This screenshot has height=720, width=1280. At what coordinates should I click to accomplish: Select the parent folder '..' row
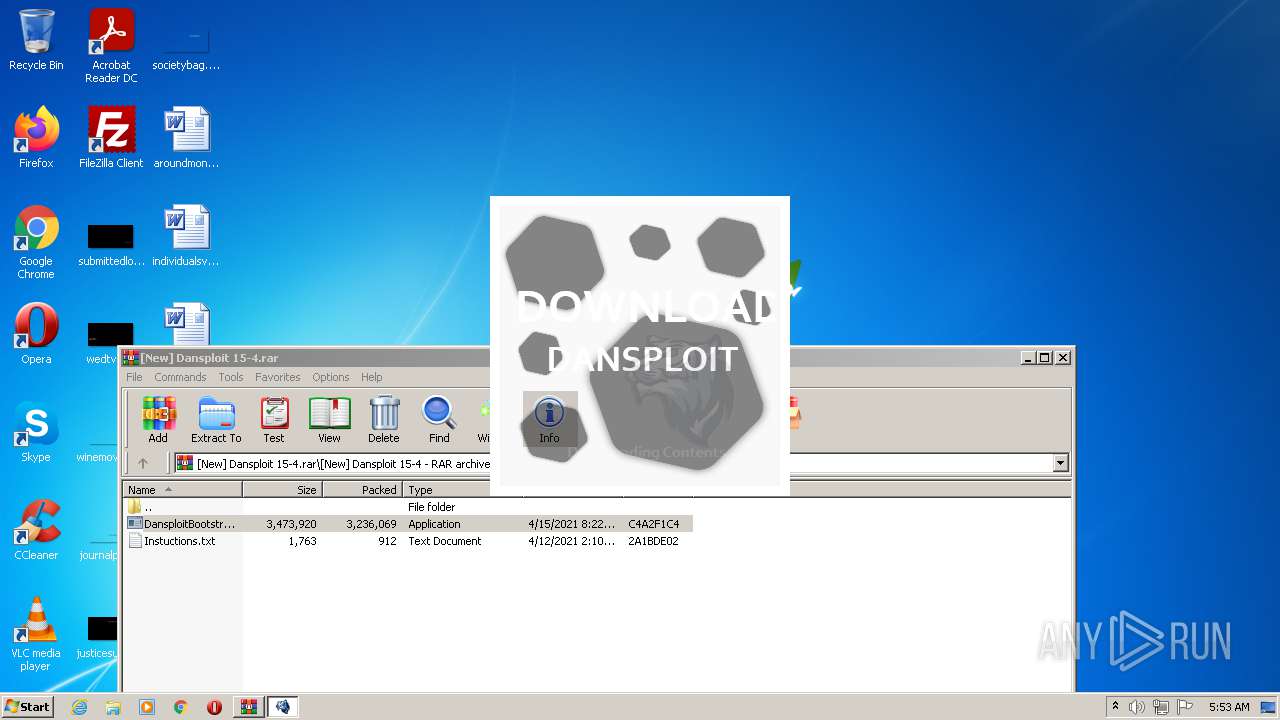tap(408, 507)
